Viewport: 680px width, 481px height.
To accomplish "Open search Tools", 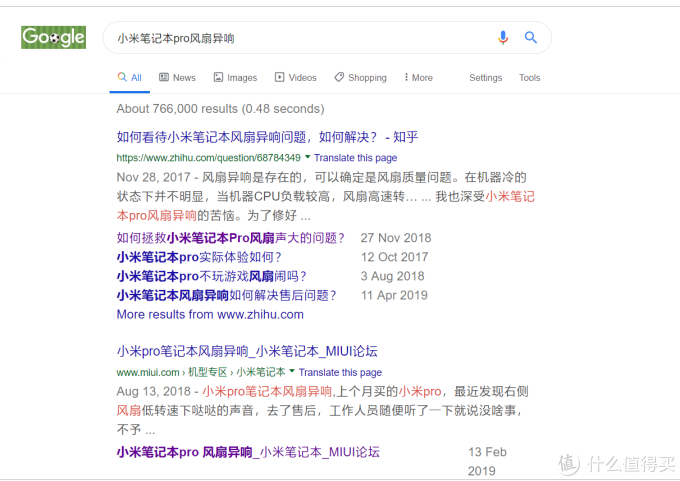I will [x=530, y=78].
